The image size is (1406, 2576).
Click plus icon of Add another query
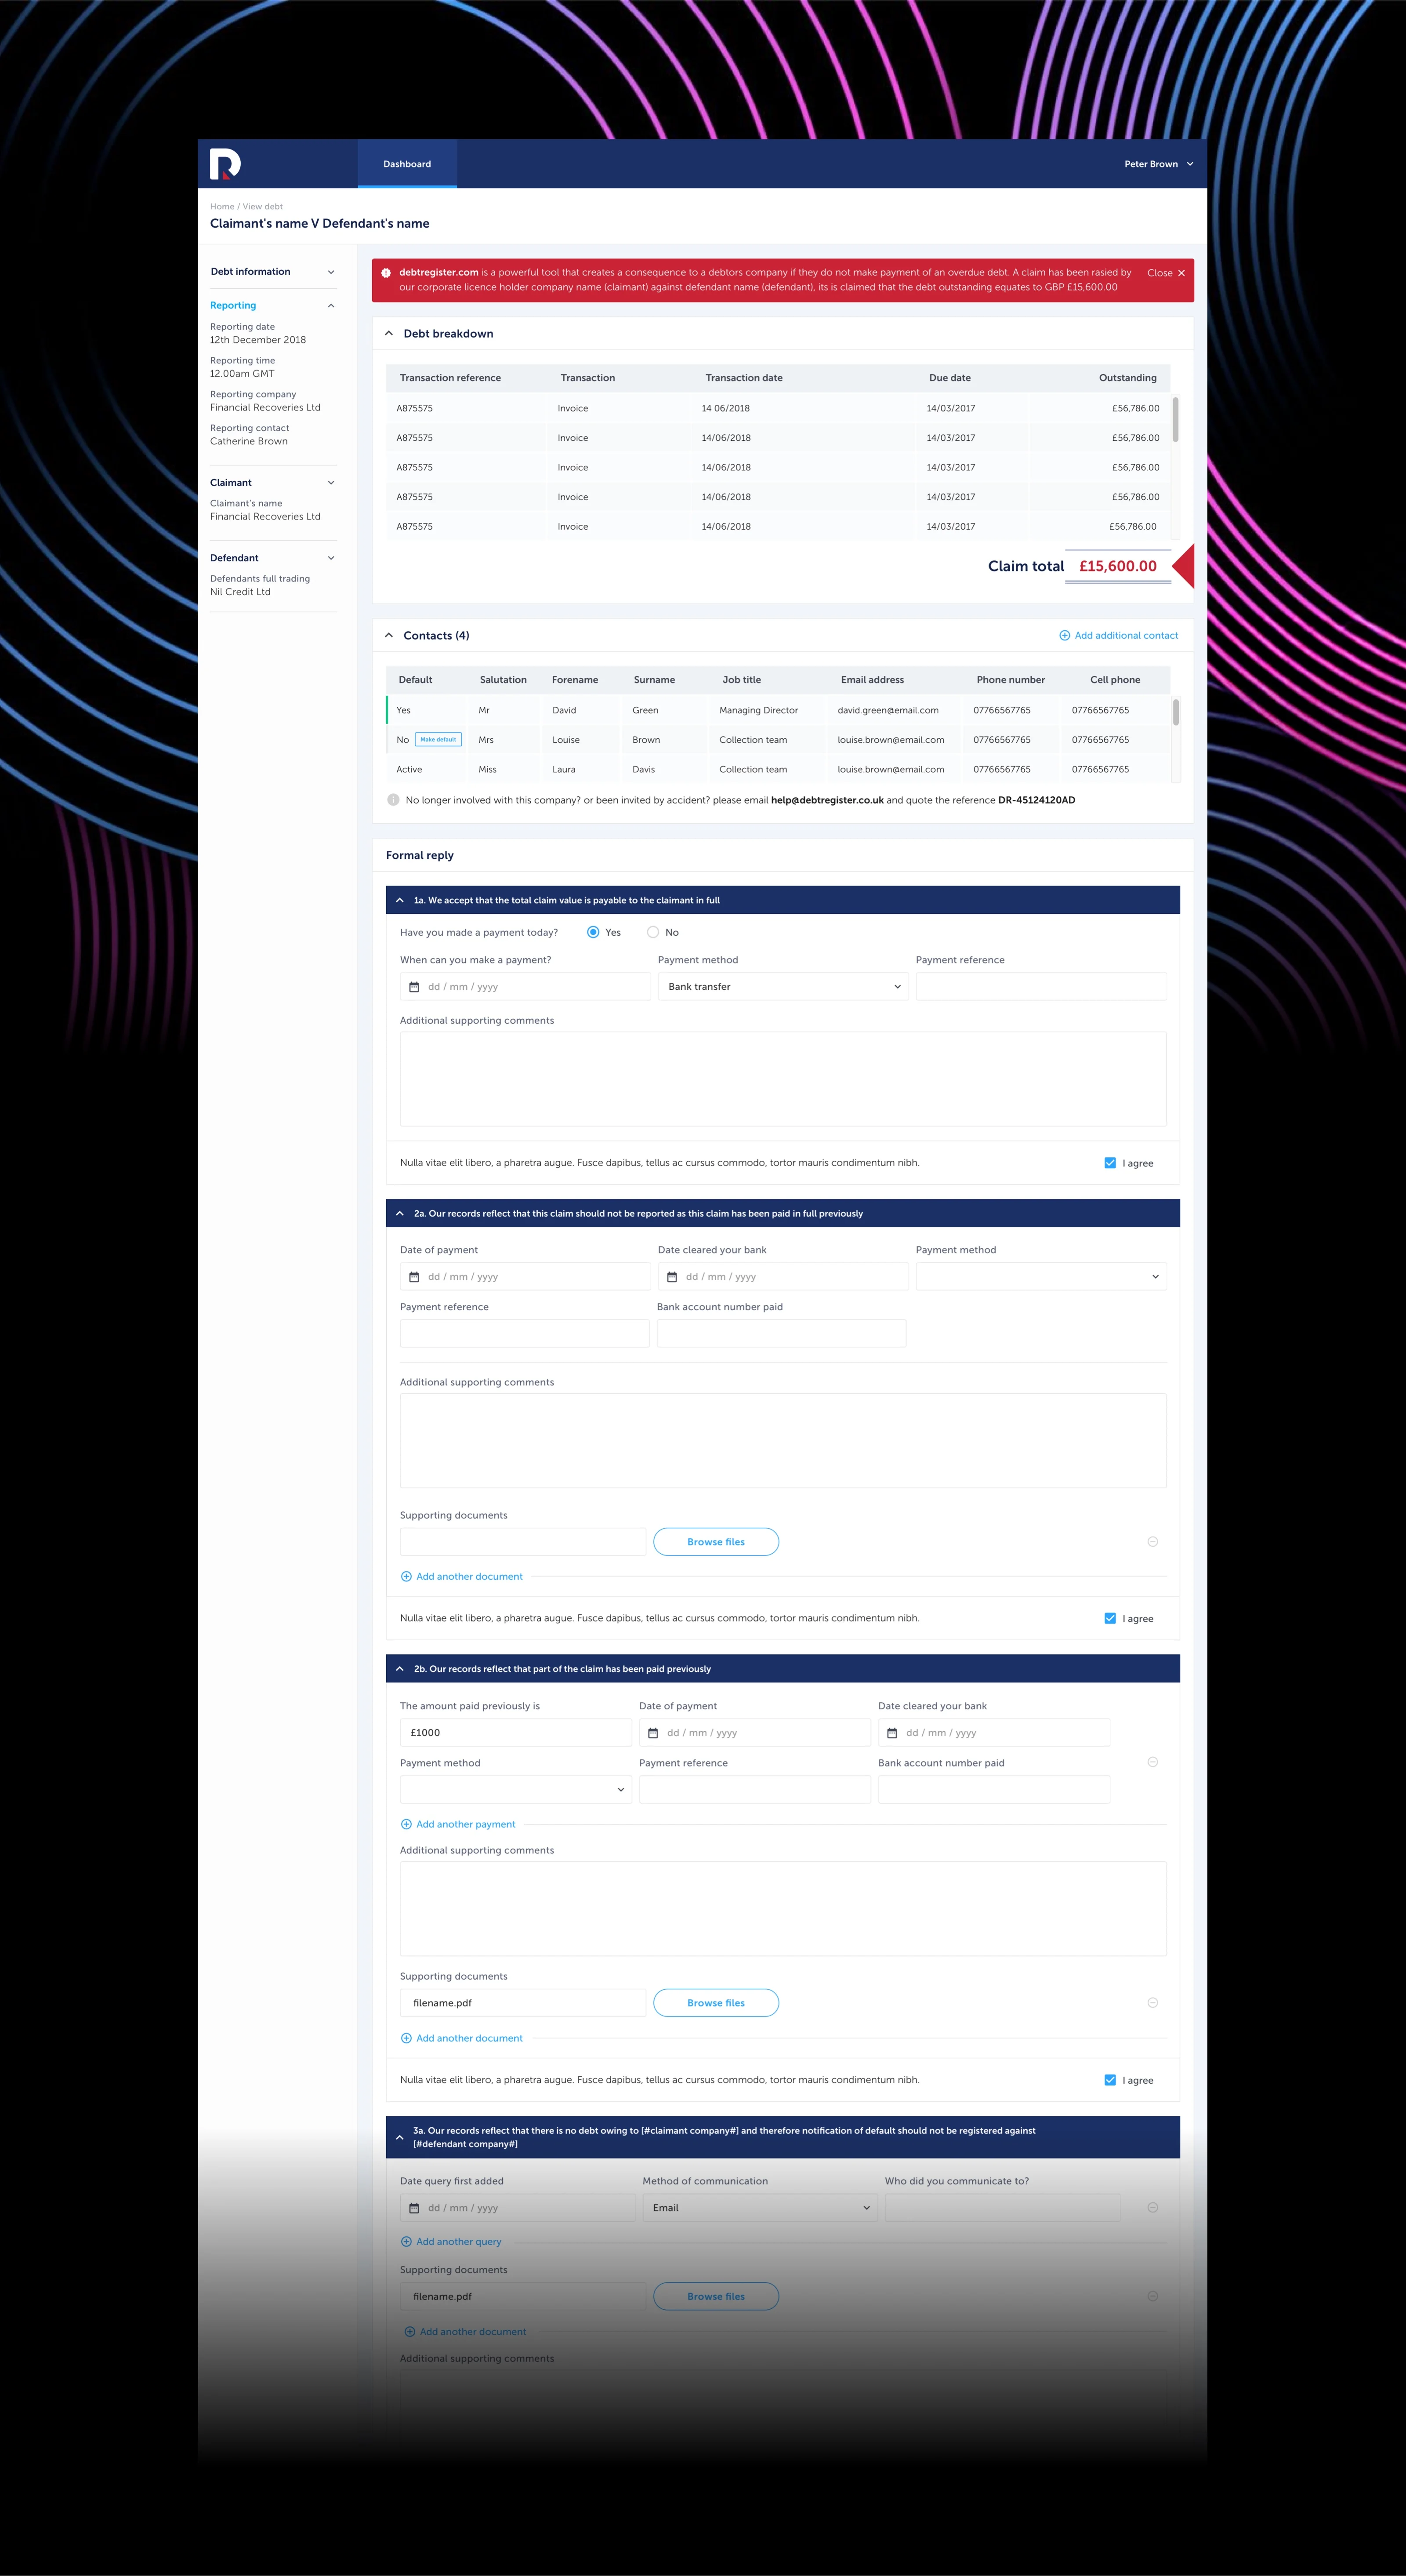click(406, 2242)
